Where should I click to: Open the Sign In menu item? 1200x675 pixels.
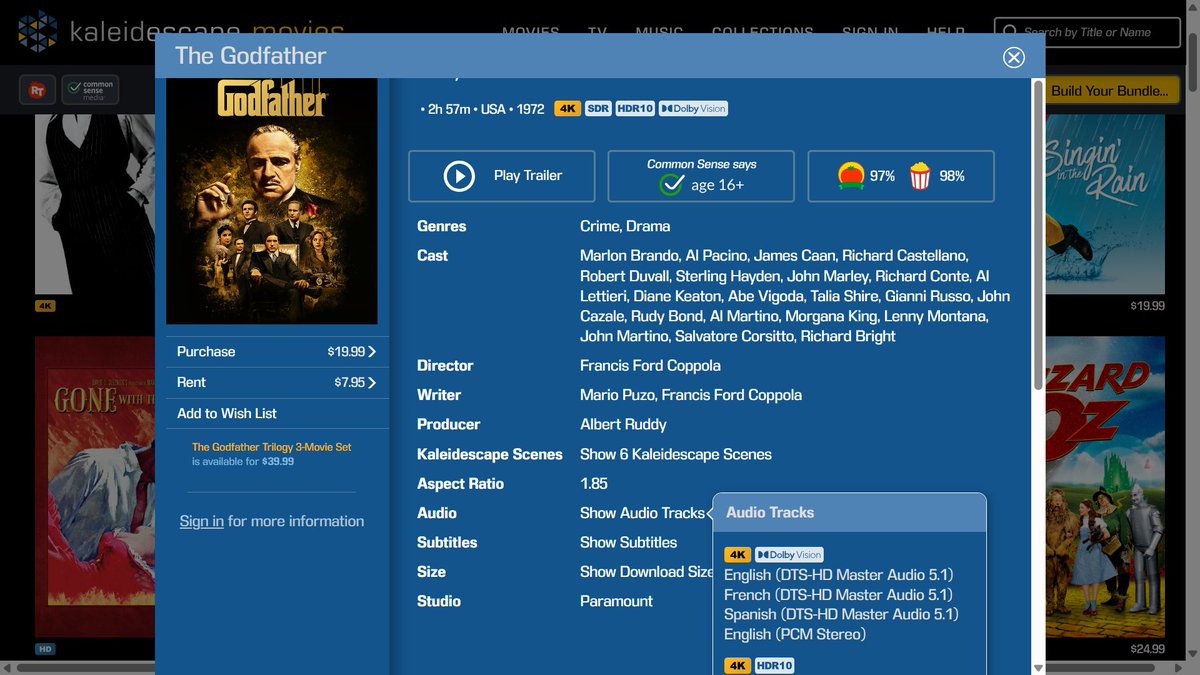[x=870, y=32]
